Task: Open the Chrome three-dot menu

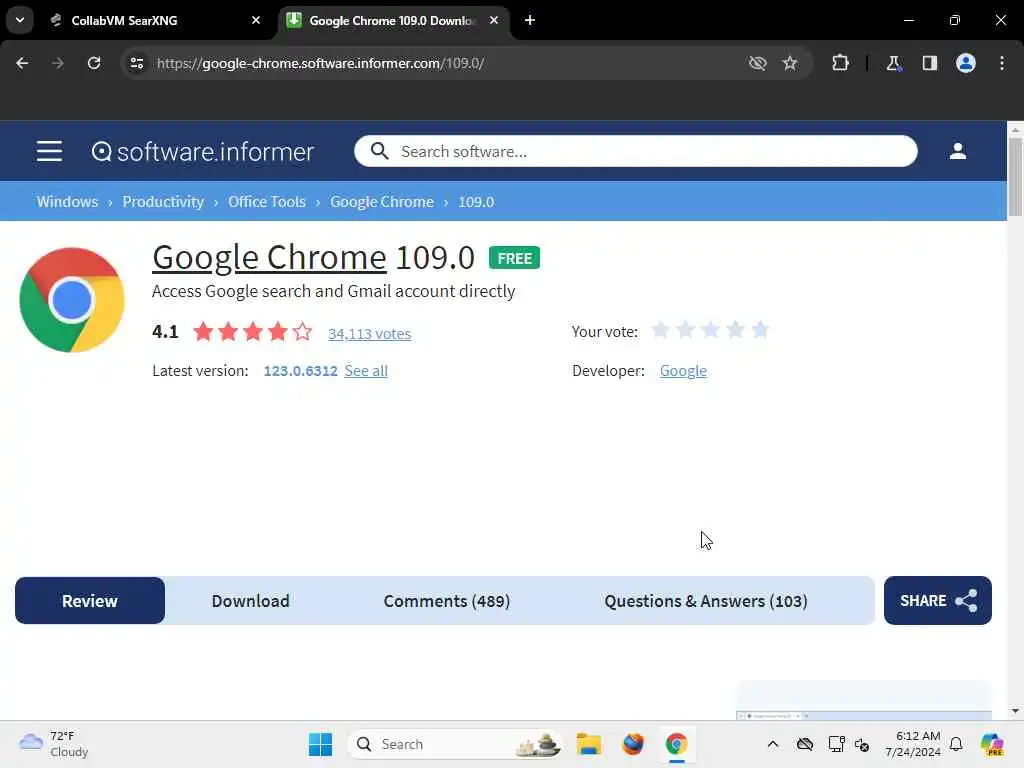Action: [1002, 63]
